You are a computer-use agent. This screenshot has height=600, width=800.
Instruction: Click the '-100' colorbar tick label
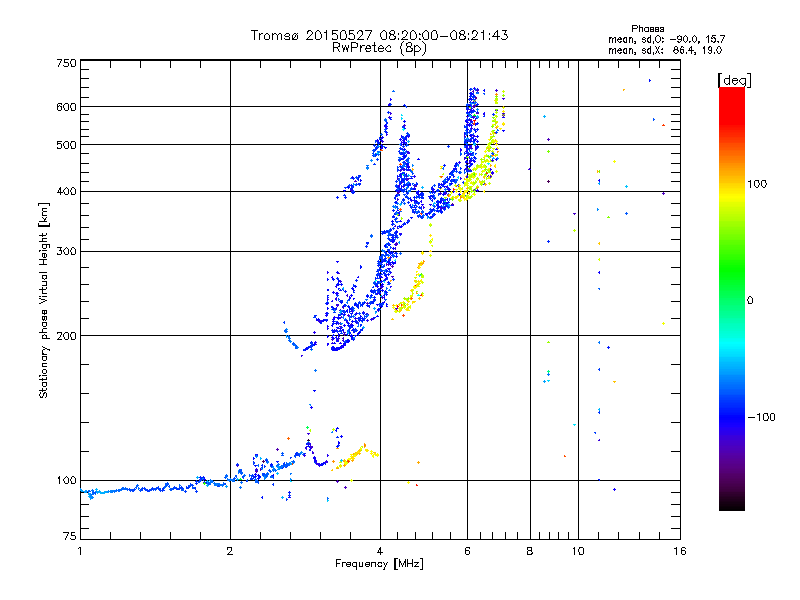pyautogui.click(x=761, y=417)
